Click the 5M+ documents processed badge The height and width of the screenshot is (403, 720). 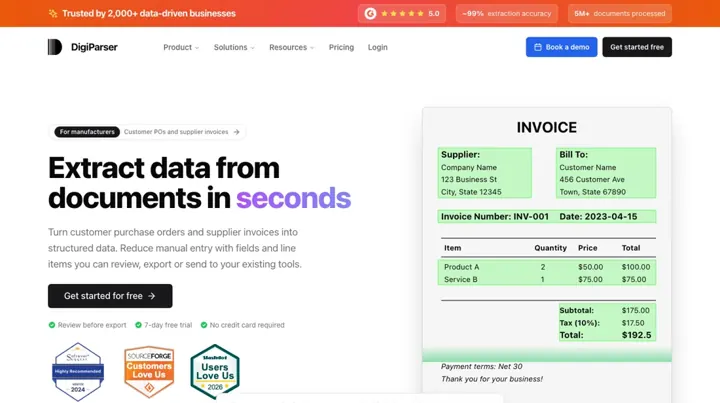[x=619, y=14]
